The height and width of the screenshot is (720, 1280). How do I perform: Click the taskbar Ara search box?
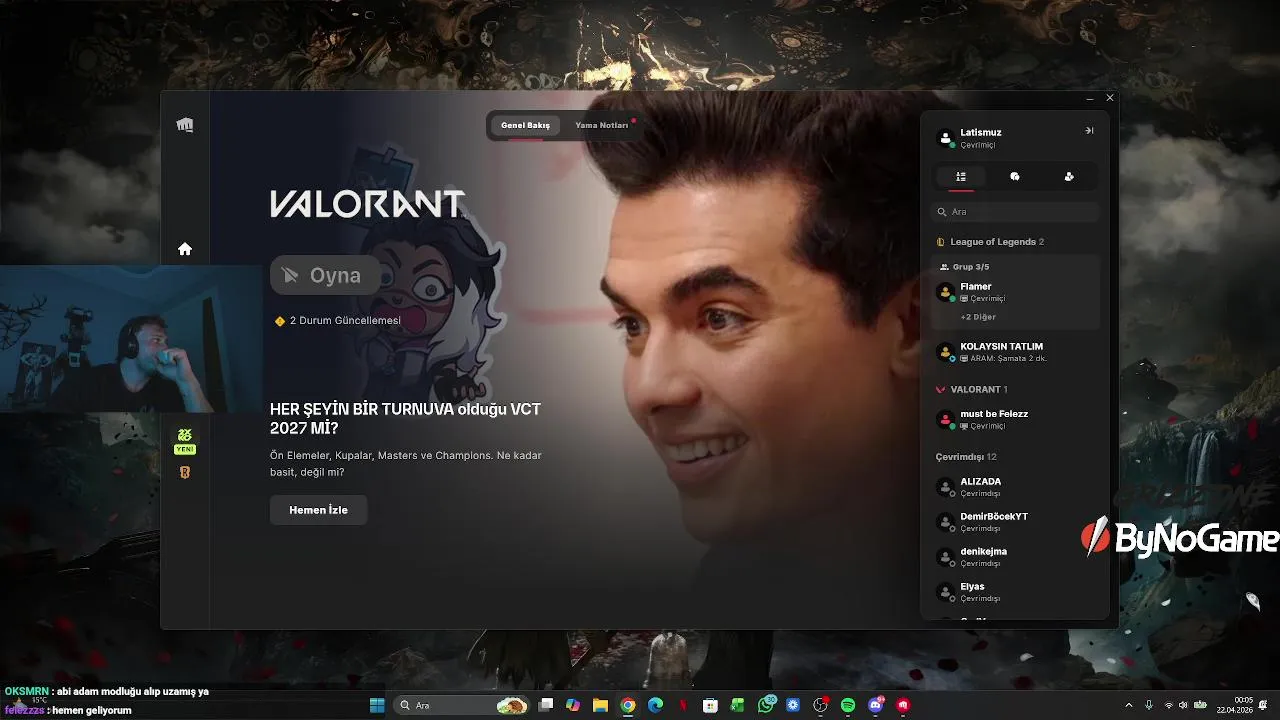(x=463, y=705)
